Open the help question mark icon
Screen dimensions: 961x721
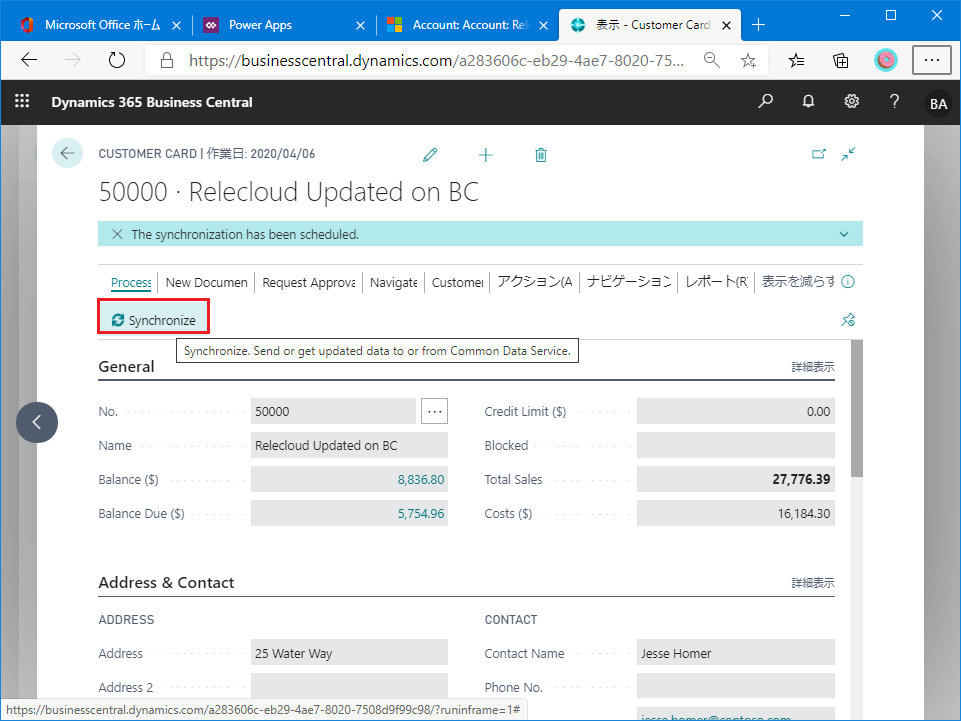coord(894,101)
